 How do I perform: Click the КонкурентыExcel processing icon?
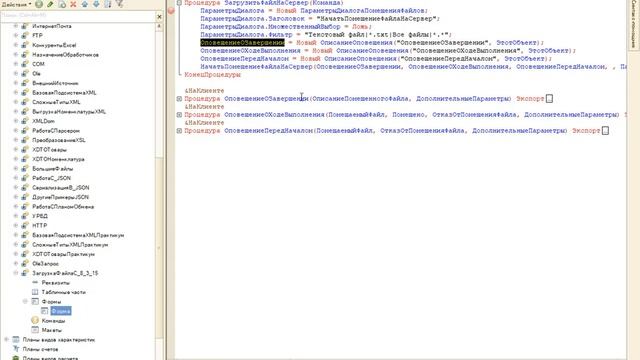click(x=25, y=45)
